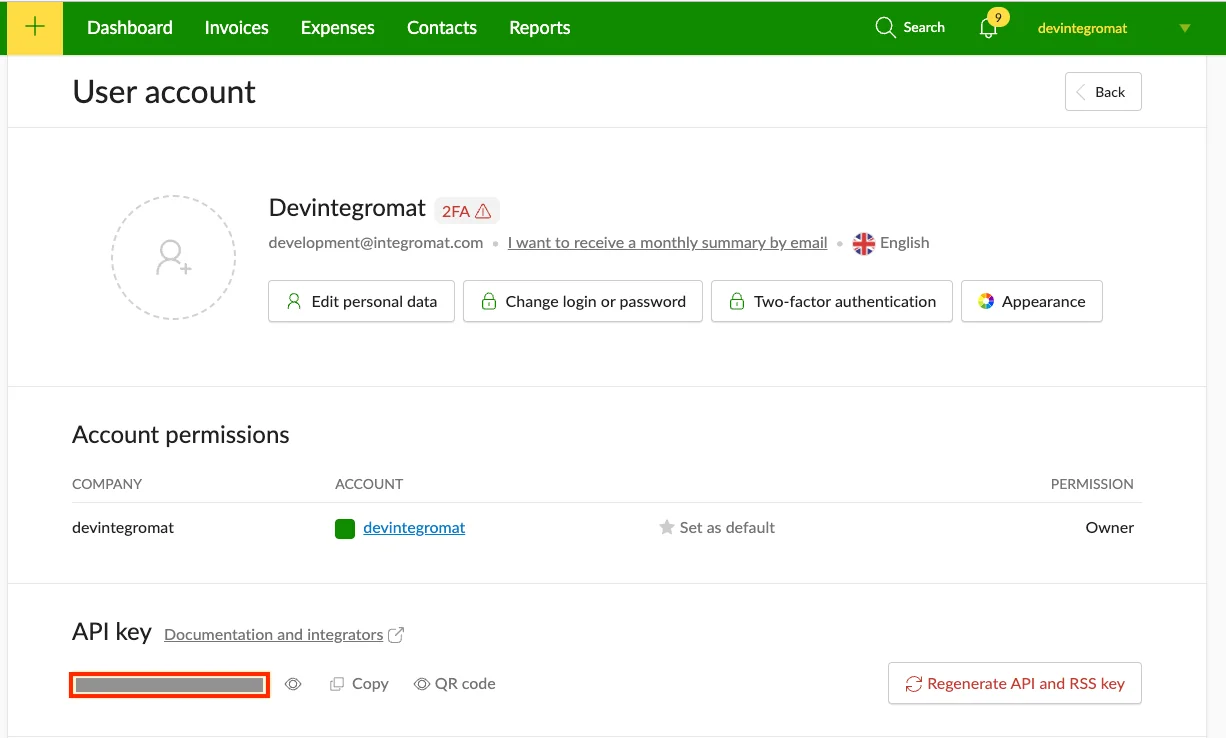Viewport: 1226px width, 738px height.
Task: Click the Back button
Action: (1103, 92)
